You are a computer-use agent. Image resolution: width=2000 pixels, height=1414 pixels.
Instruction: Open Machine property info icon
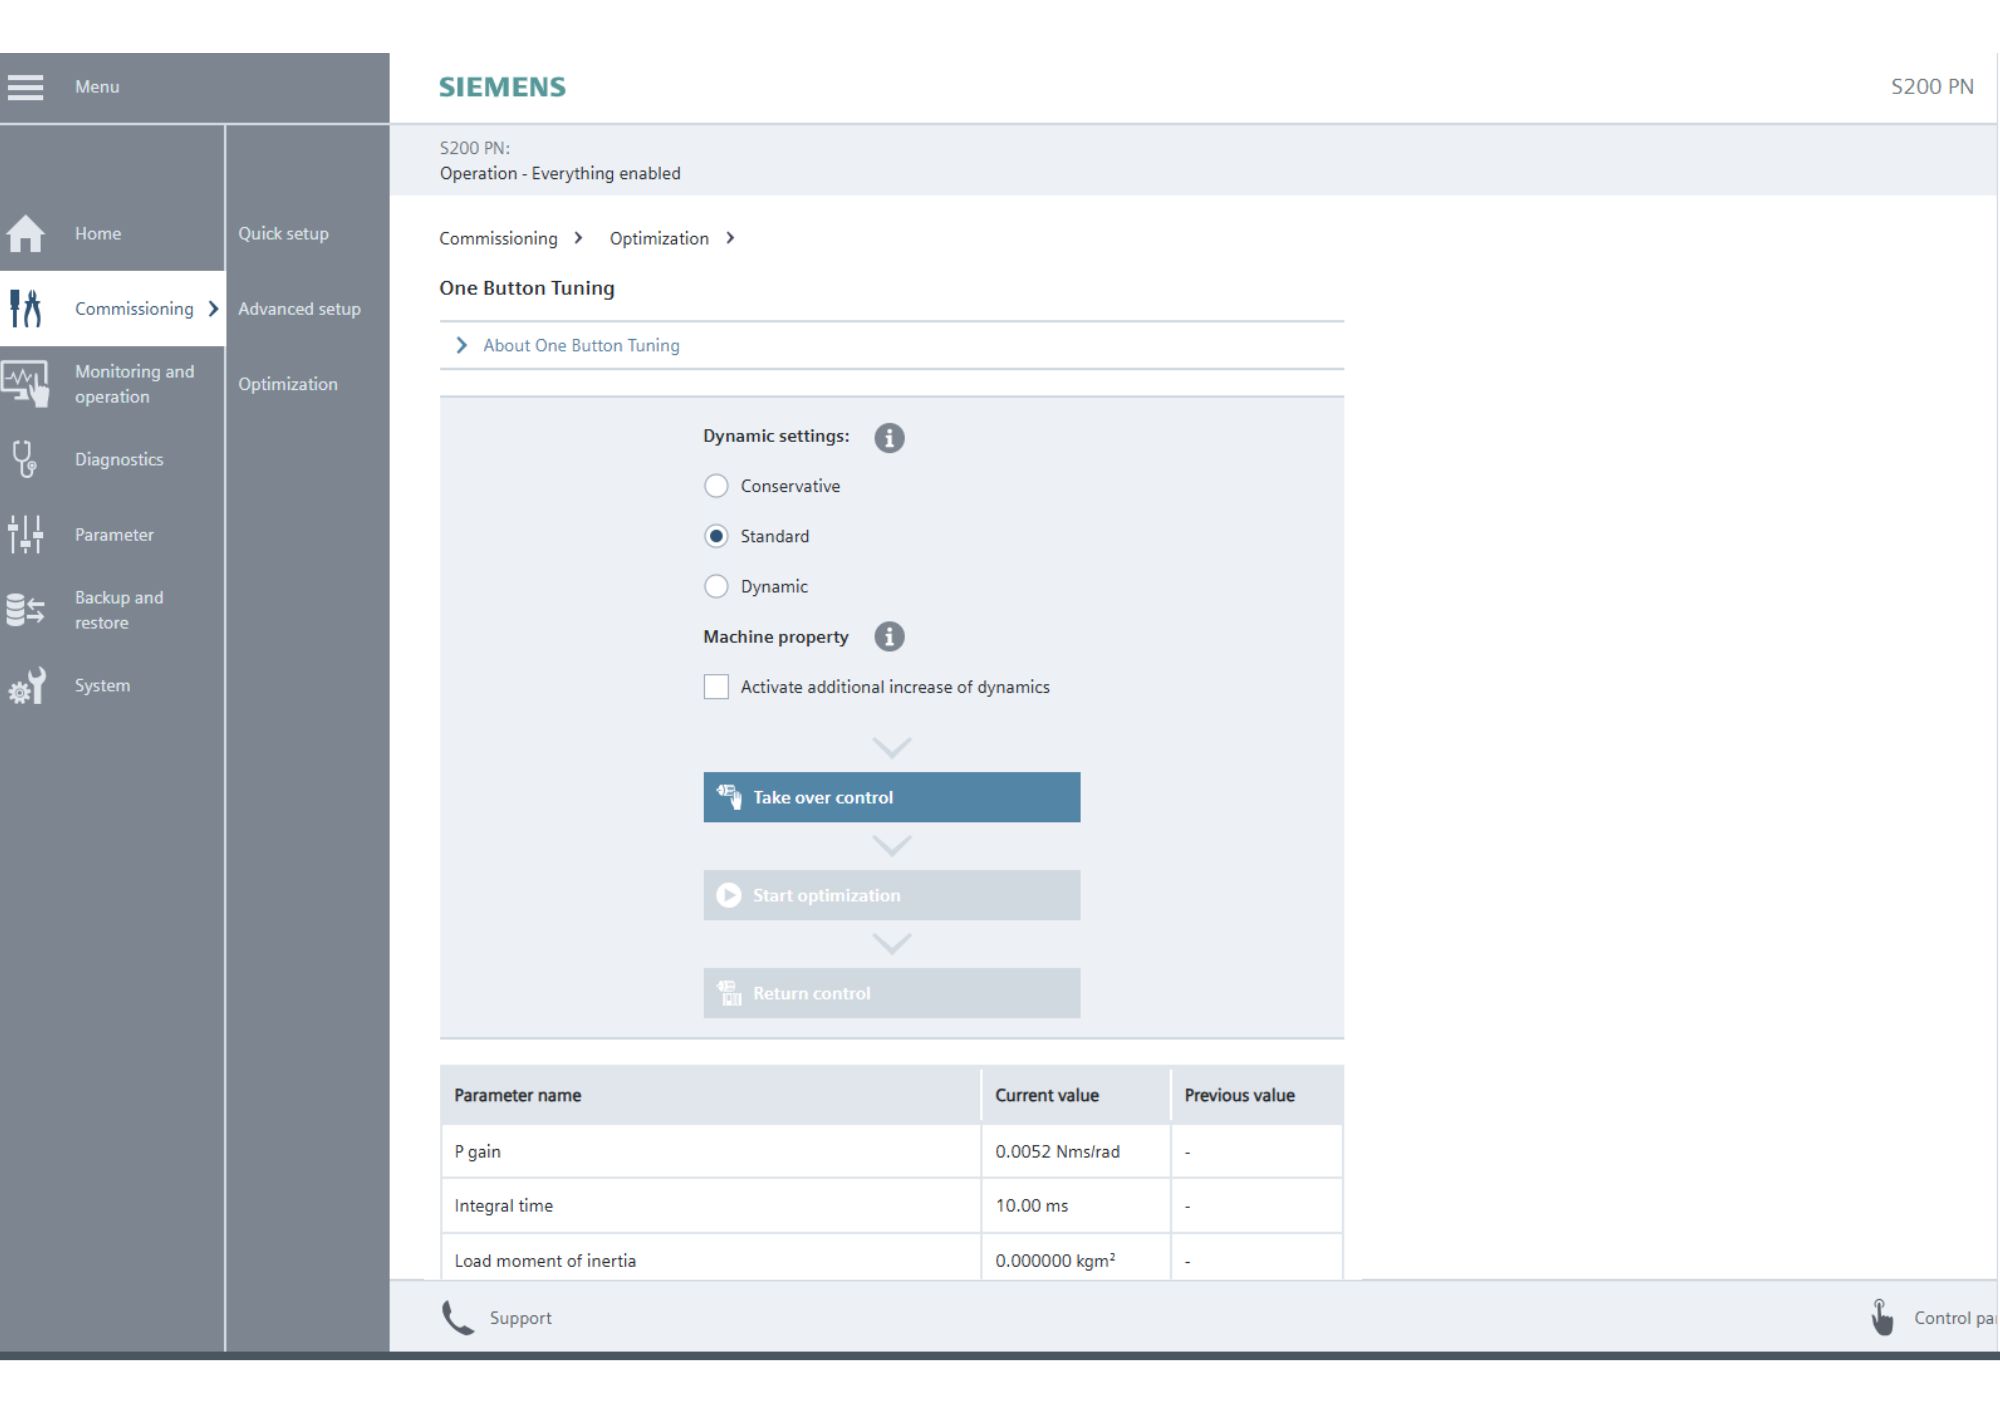pyautogui.click(x=889, y=637)
